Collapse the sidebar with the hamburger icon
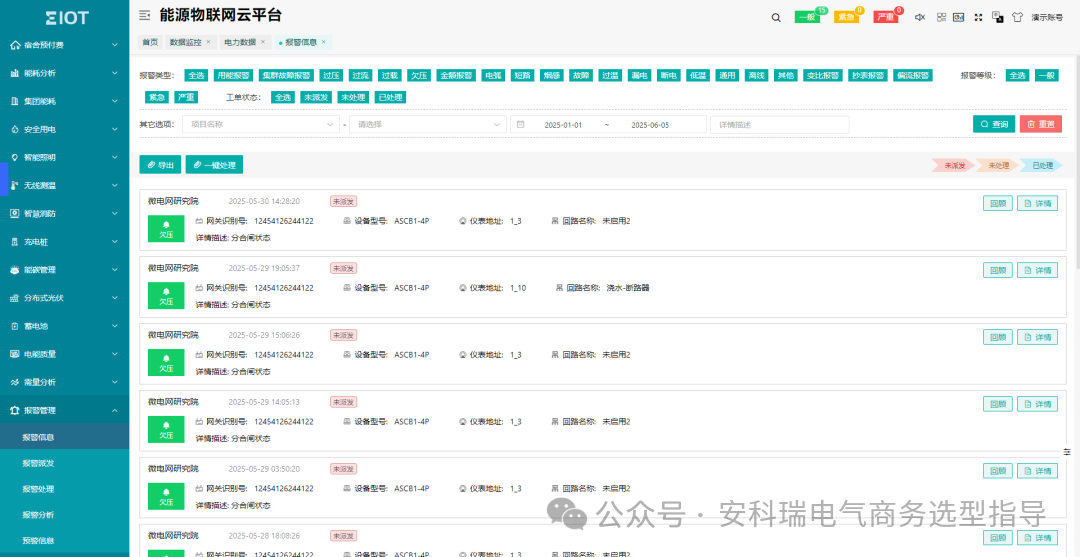The image size is (1080, 557). point(144,15)
